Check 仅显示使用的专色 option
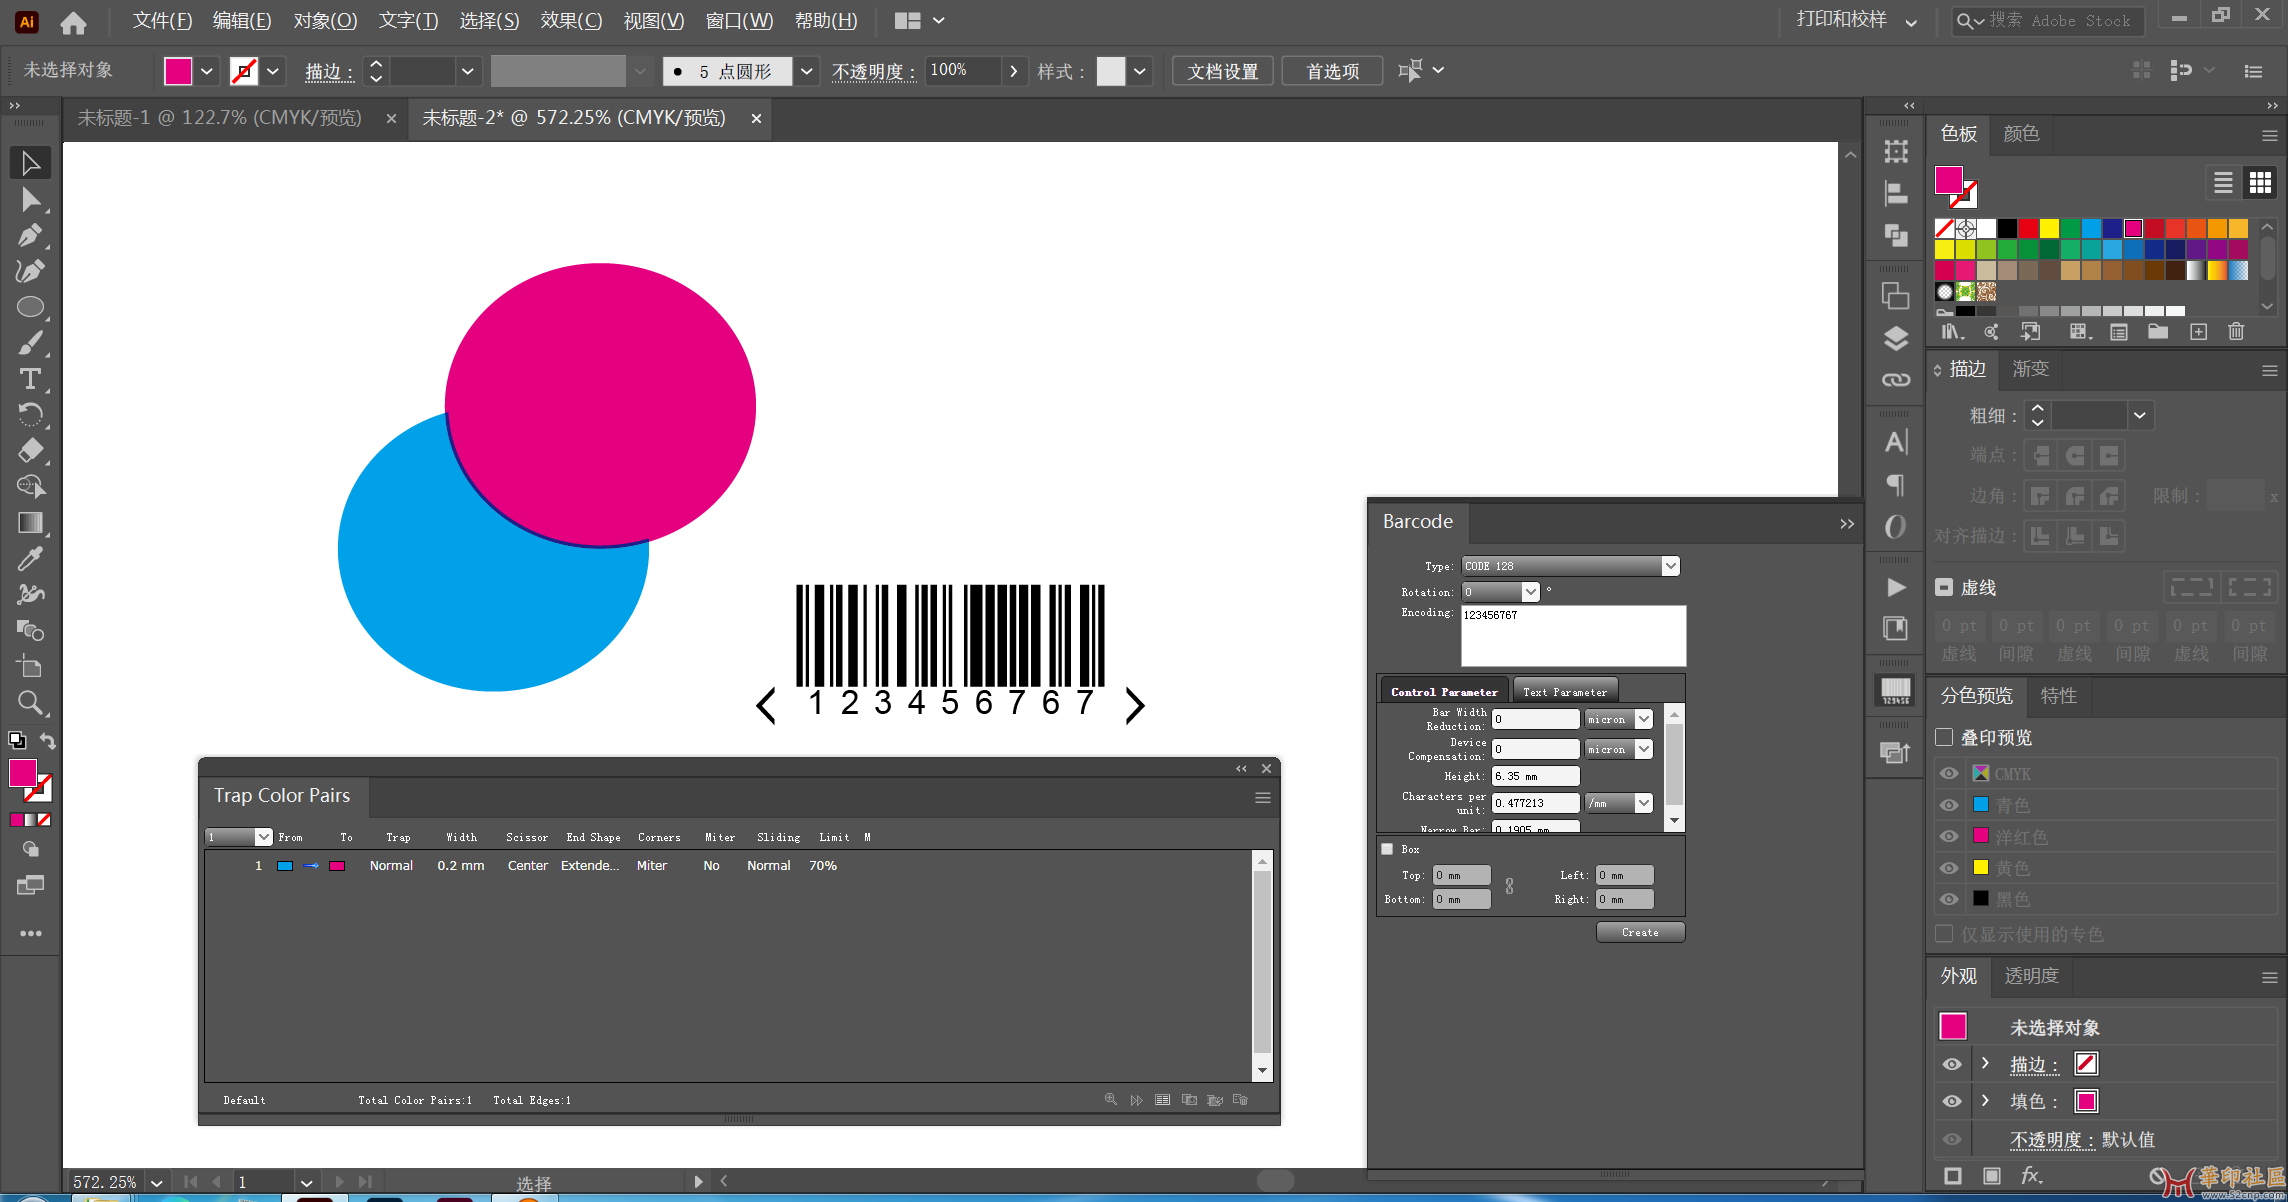 (1944, 934)
